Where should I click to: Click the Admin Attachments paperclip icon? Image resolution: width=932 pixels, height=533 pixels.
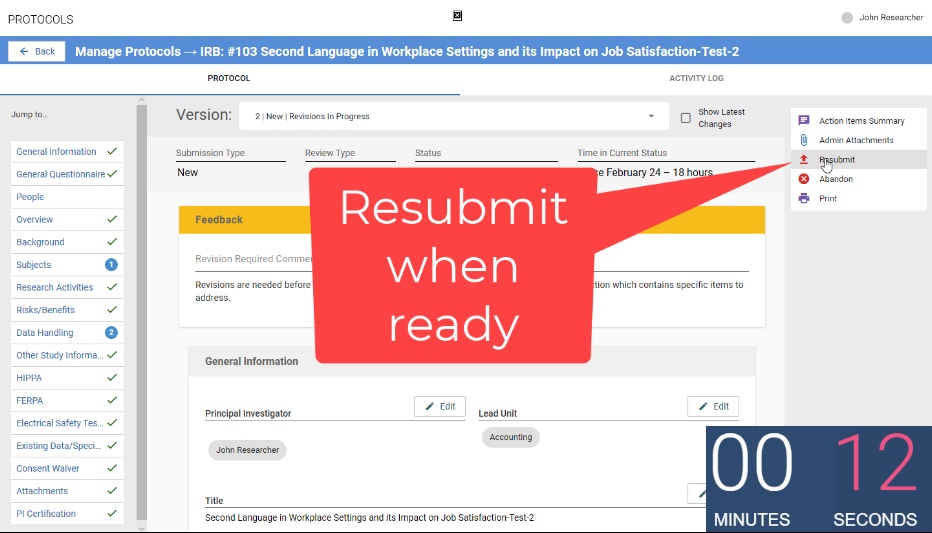pos(804,140)
